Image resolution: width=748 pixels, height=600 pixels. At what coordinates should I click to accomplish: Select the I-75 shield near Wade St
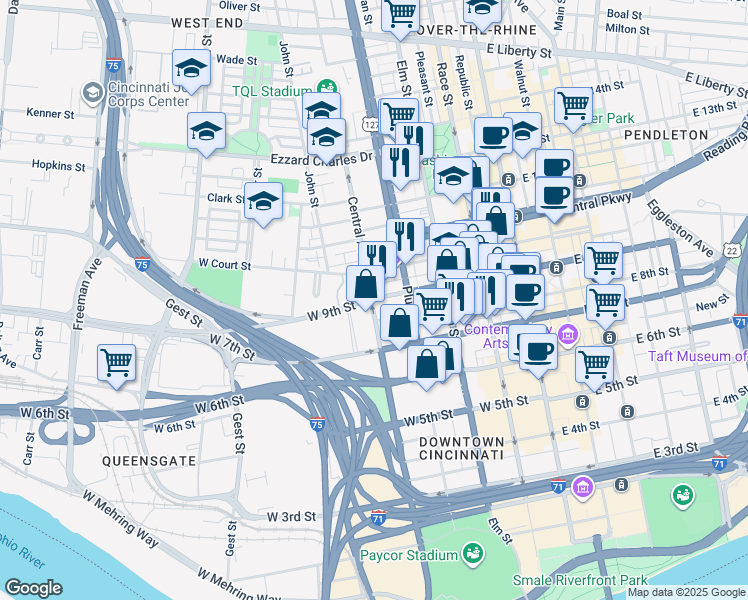pos(113,65)
